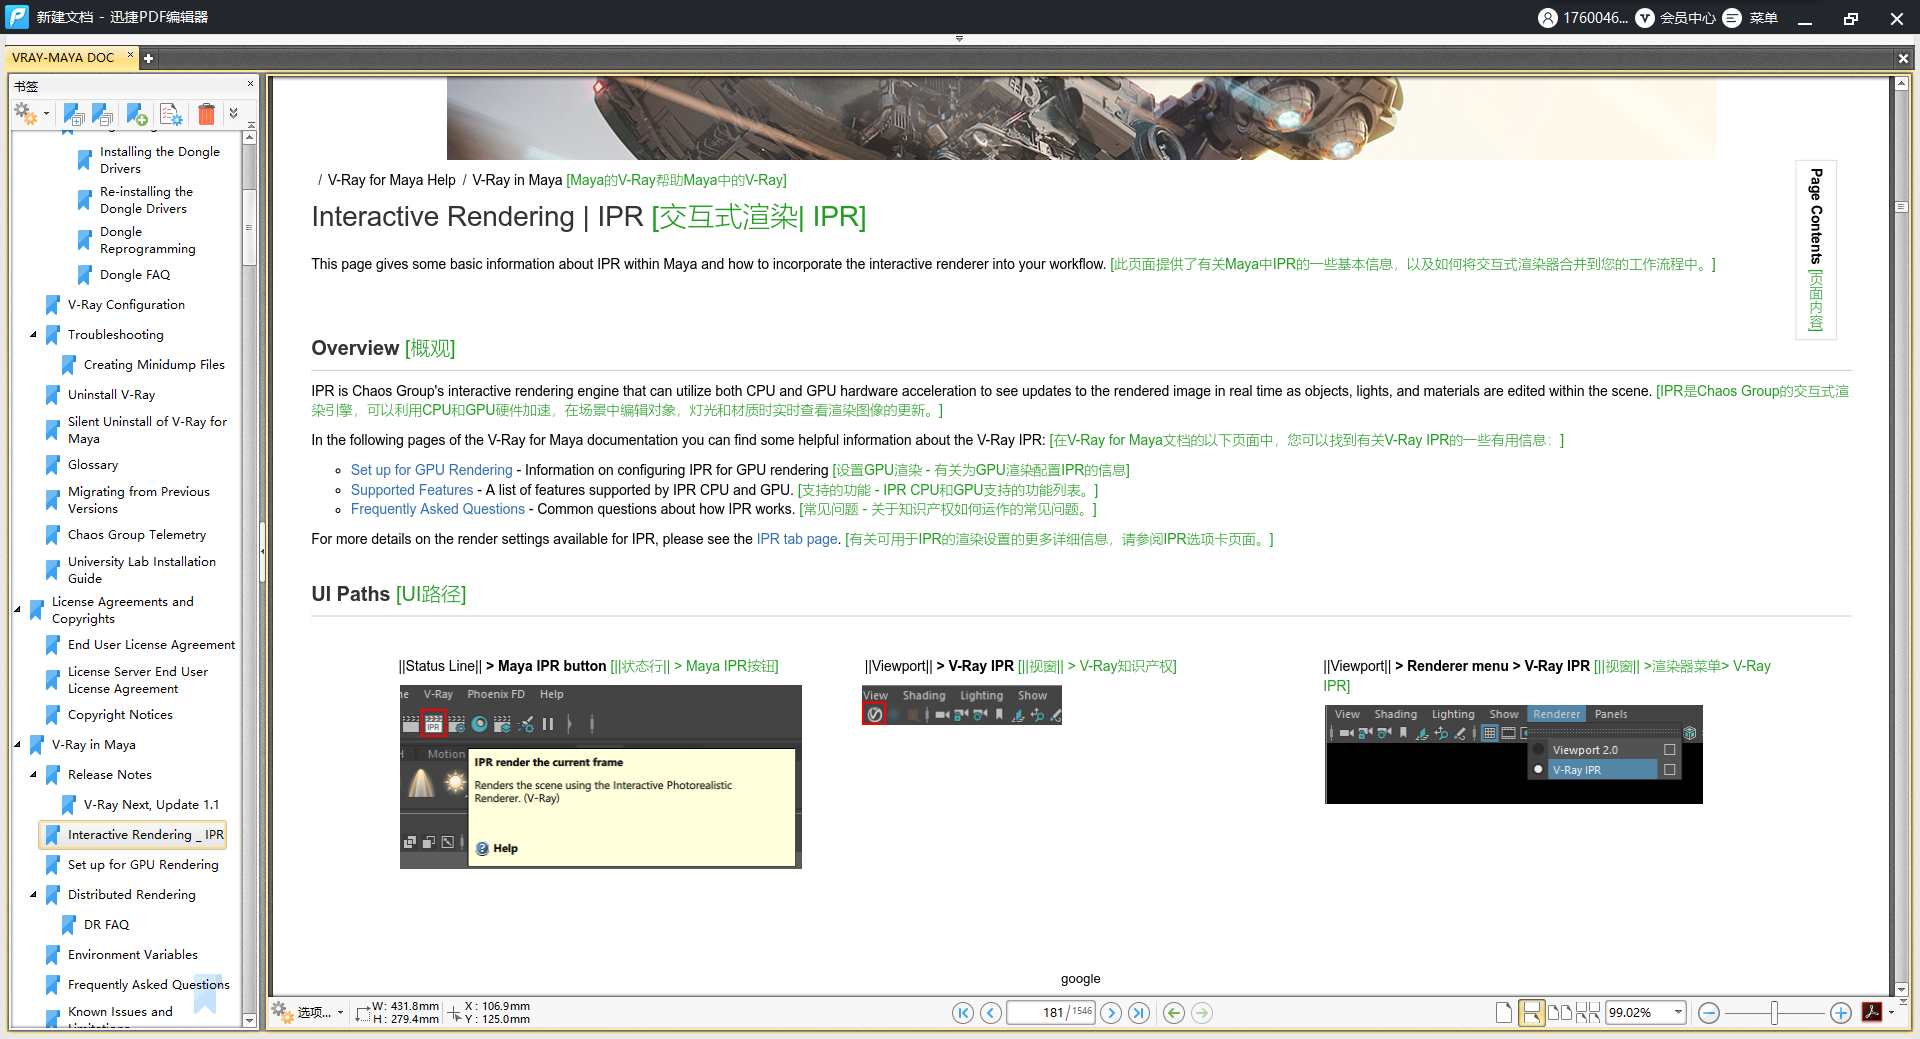Click the page size W: 431.8mm readout
This screenshot has height=1039, width=1920.
point(405,1006)
